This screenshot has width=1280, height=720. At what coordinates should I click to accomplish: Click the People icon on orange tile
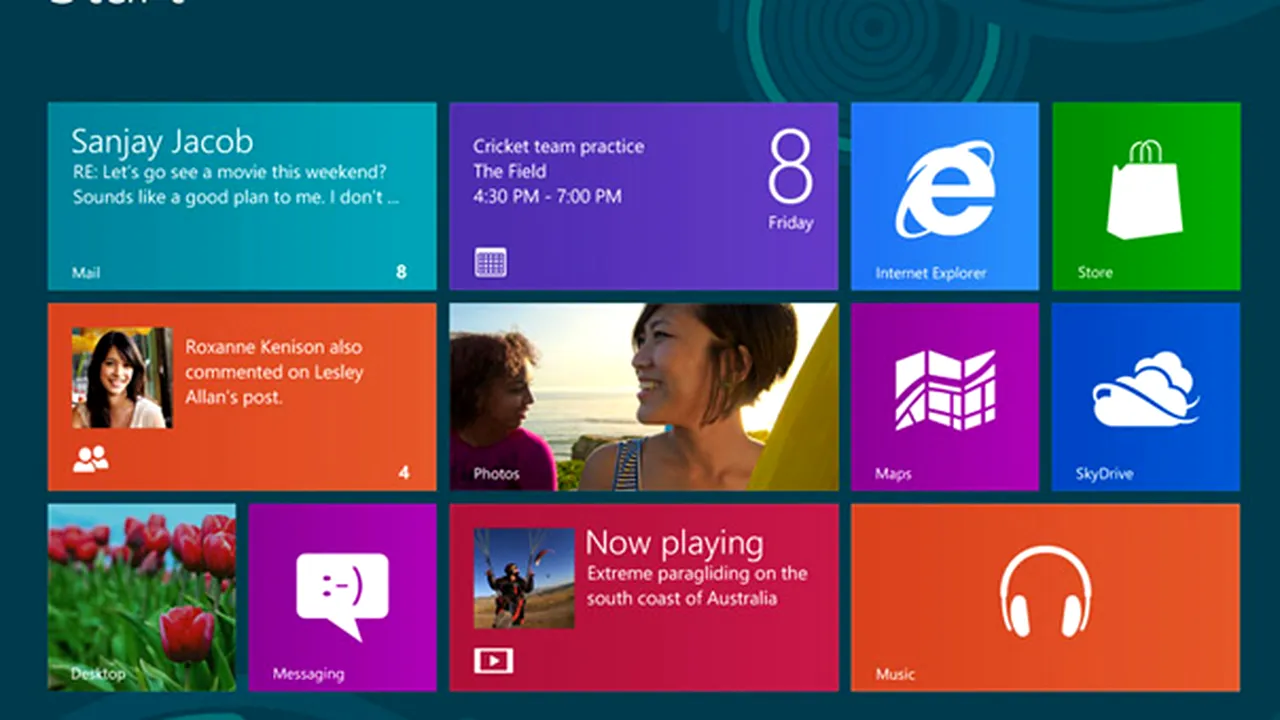click(90, 459)
